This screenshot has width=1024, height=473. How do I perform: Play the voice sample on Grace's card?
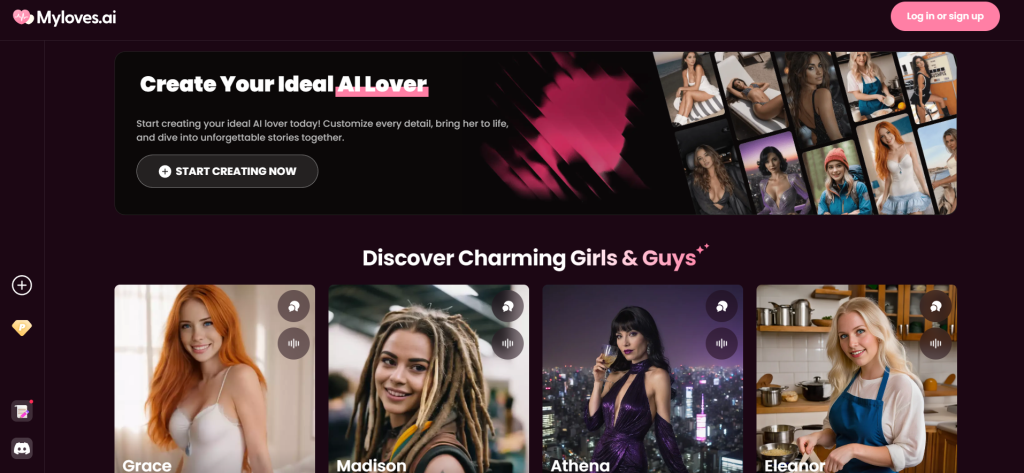[x=294, y=344]
